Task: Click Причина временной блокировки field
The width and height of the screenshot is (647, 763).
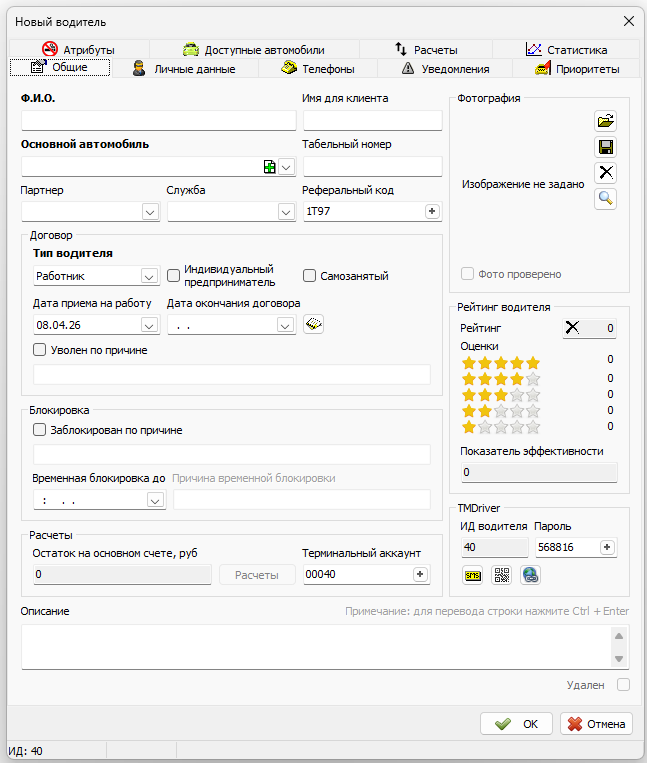Action: coord(302,500)
